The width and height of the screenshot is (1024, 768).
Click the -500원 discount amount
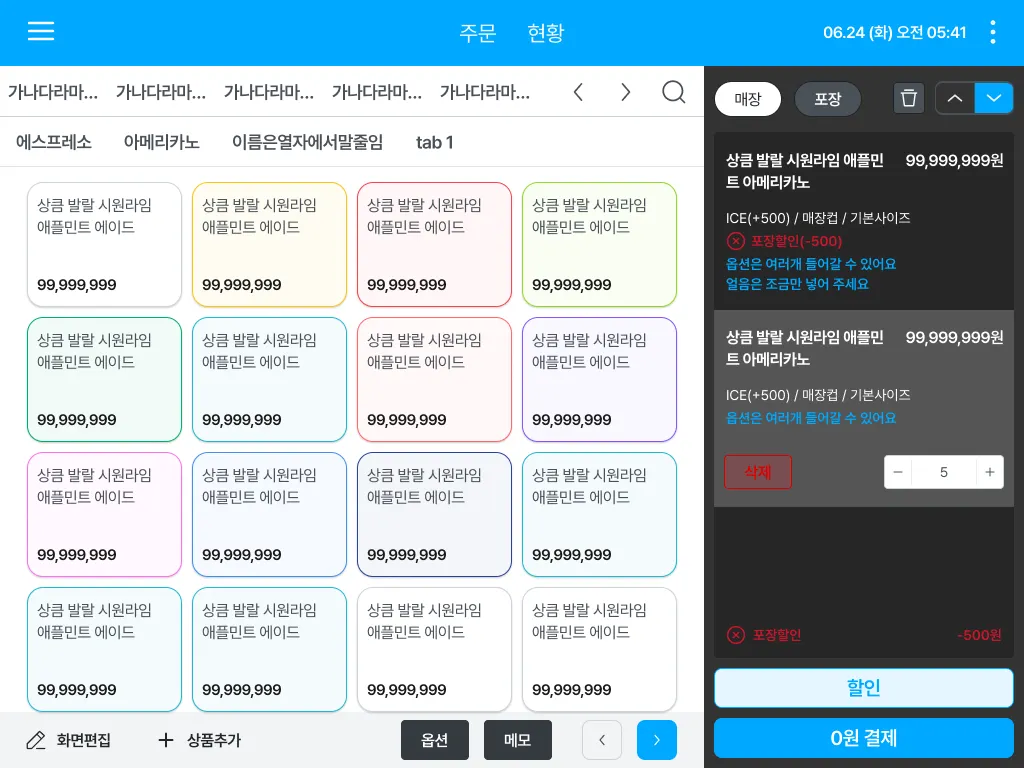pyautogui.click(x=979, y=635)
